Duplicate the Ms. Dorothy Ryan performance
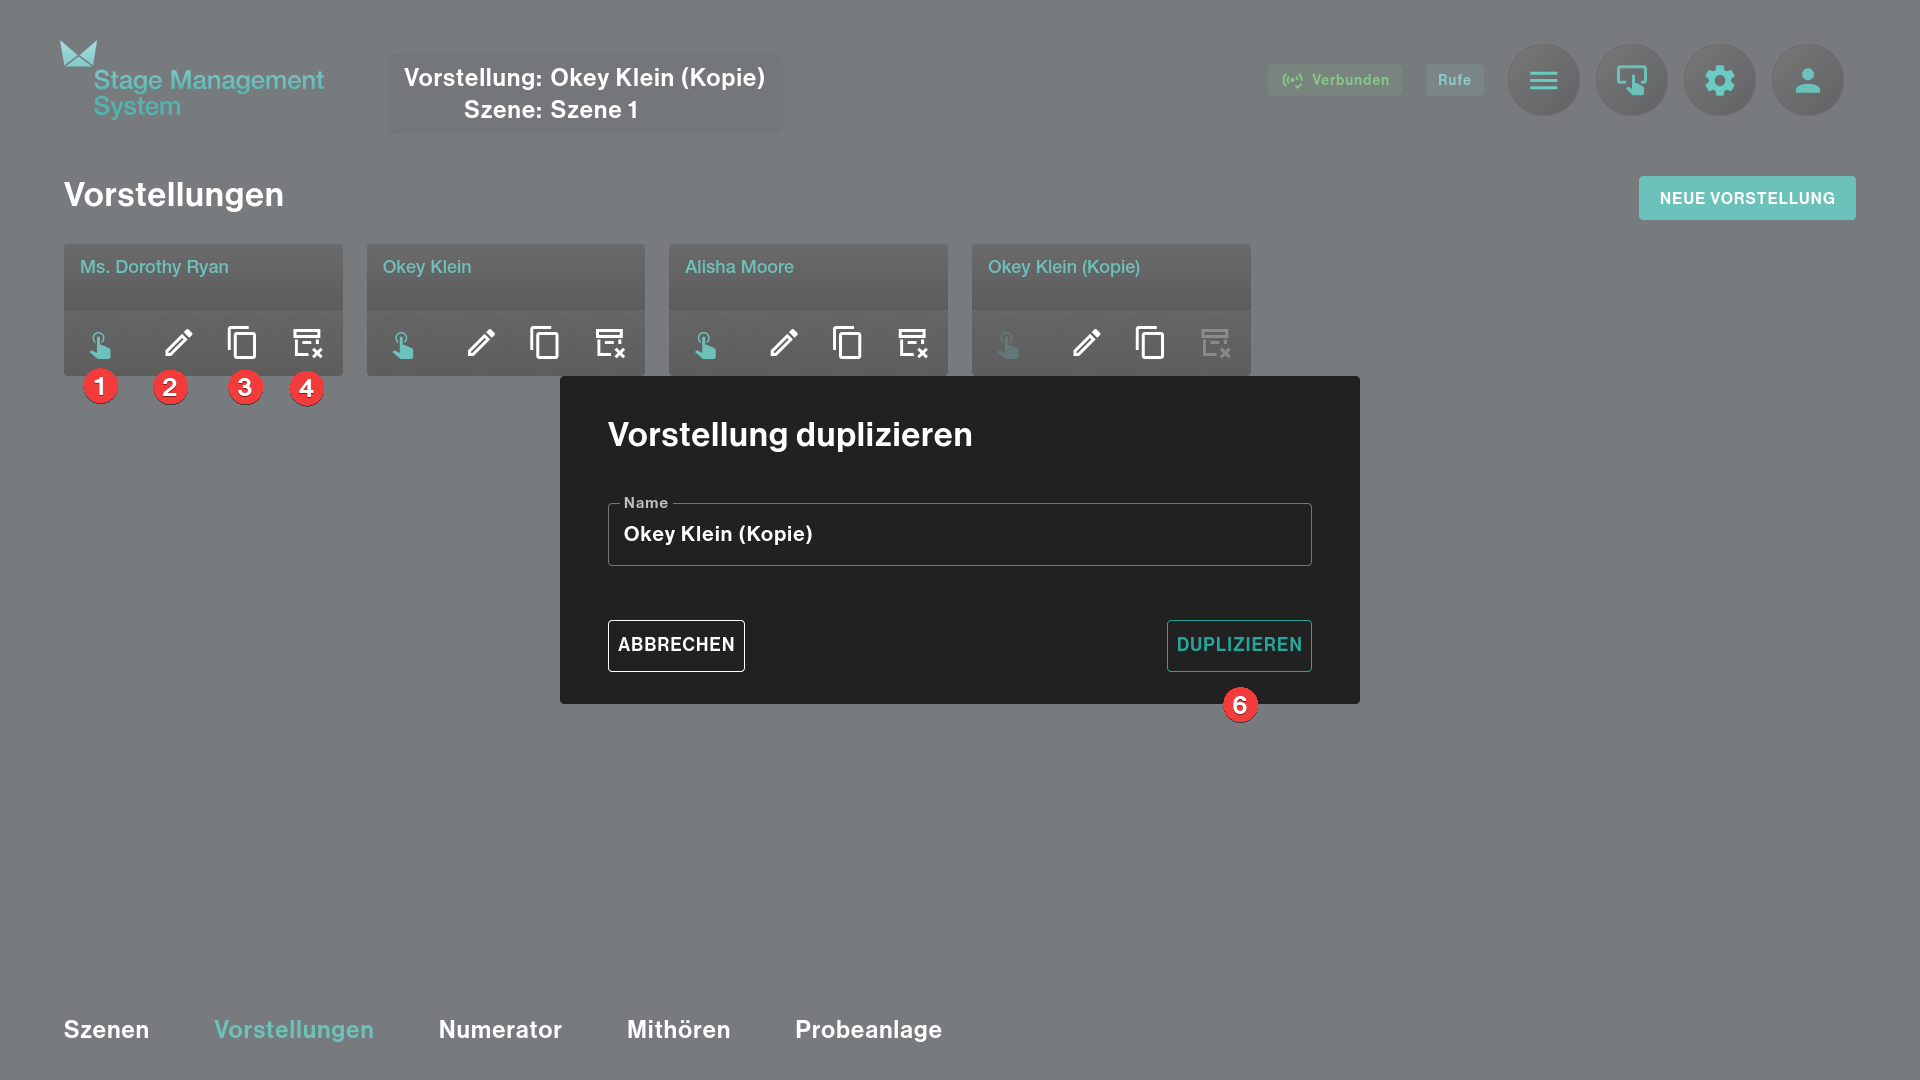The image size is (1920, 1080). 242,343
